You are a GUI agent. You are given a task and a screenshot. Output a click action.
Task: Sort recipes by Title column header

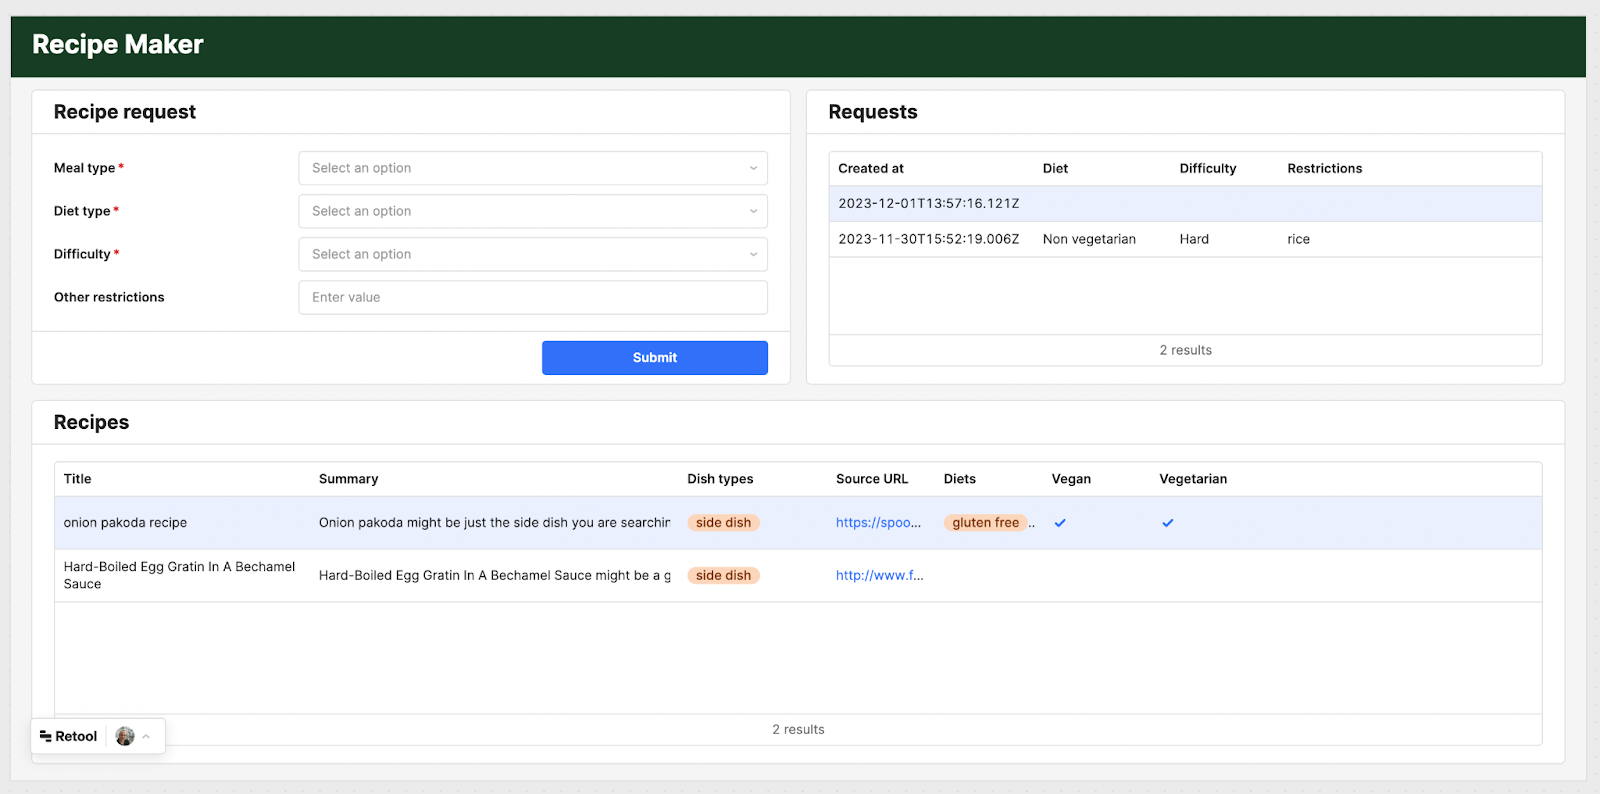[77, 479]
